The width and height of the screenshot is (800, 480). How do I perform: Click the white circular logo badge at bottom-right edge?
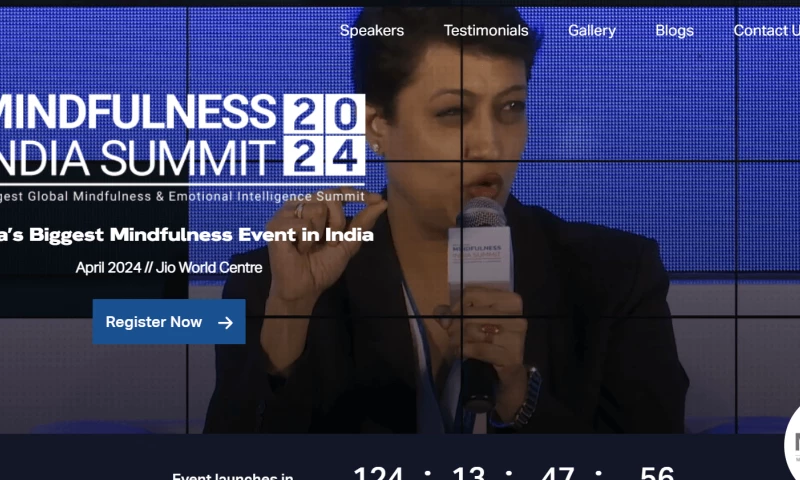[792, 444]
